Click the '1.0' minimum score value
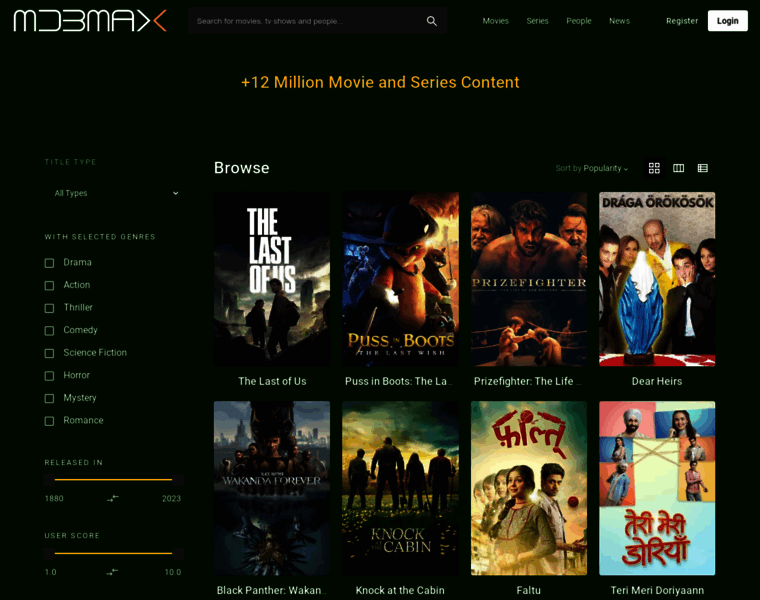The image size is (760, 600). pyautogui.click(x=50, y=572)
